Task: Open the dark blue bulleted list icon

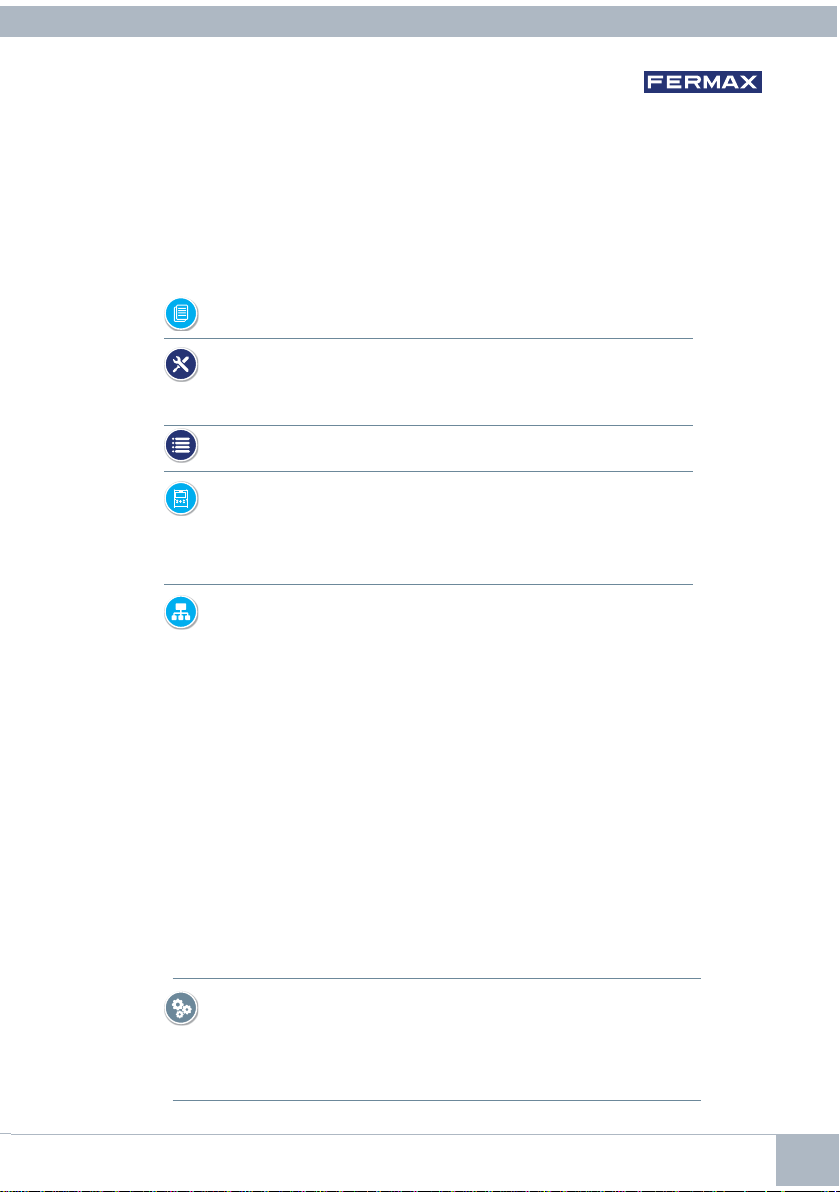Action: 181,446
